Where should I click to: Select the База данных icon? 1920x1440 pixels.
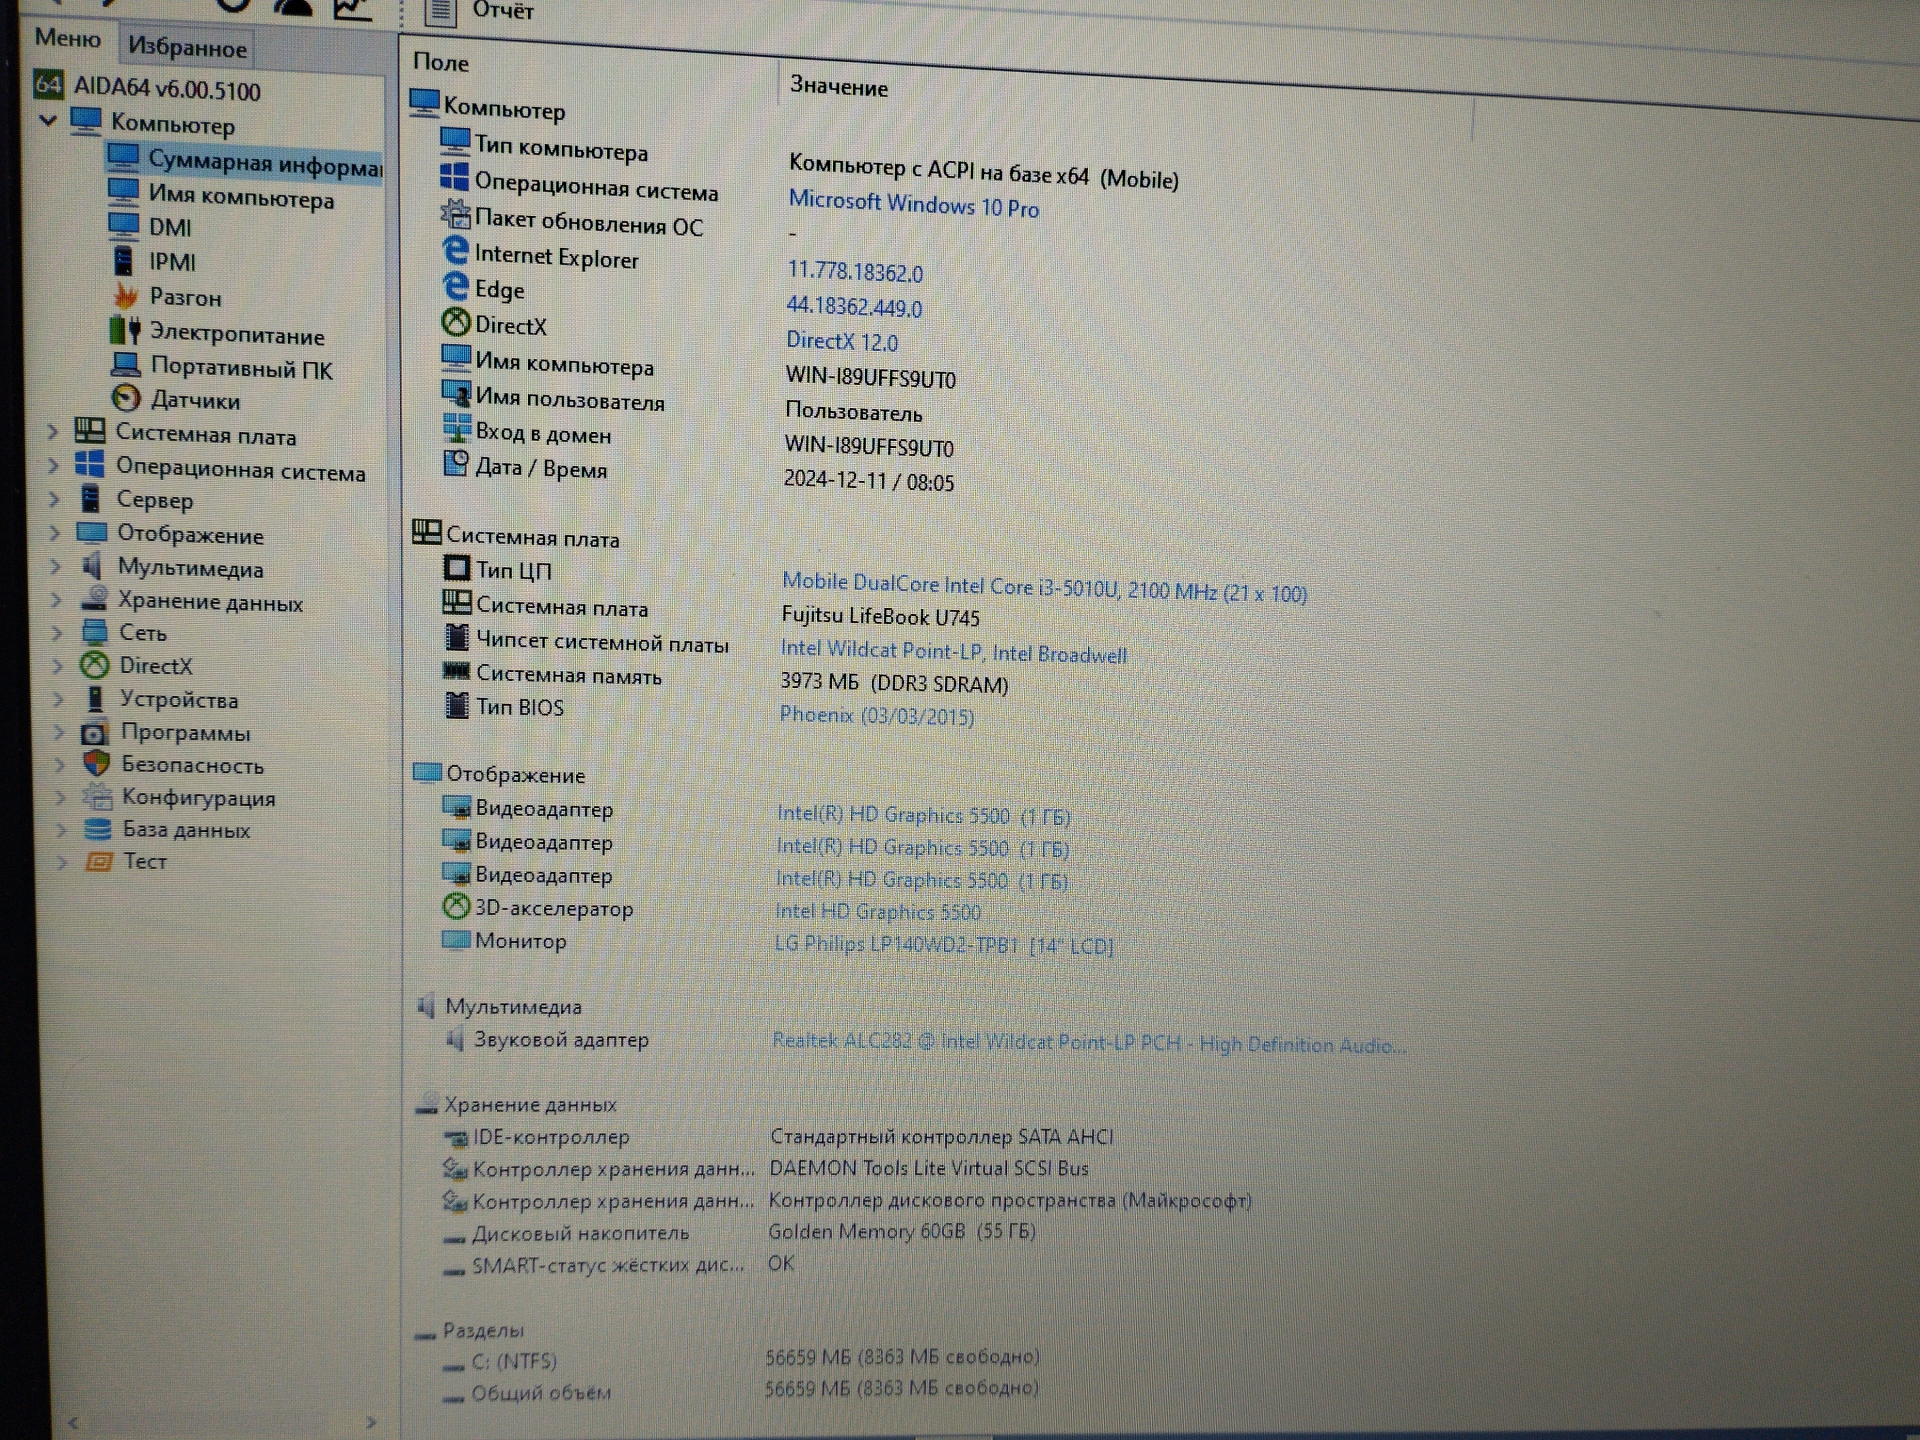98,829
